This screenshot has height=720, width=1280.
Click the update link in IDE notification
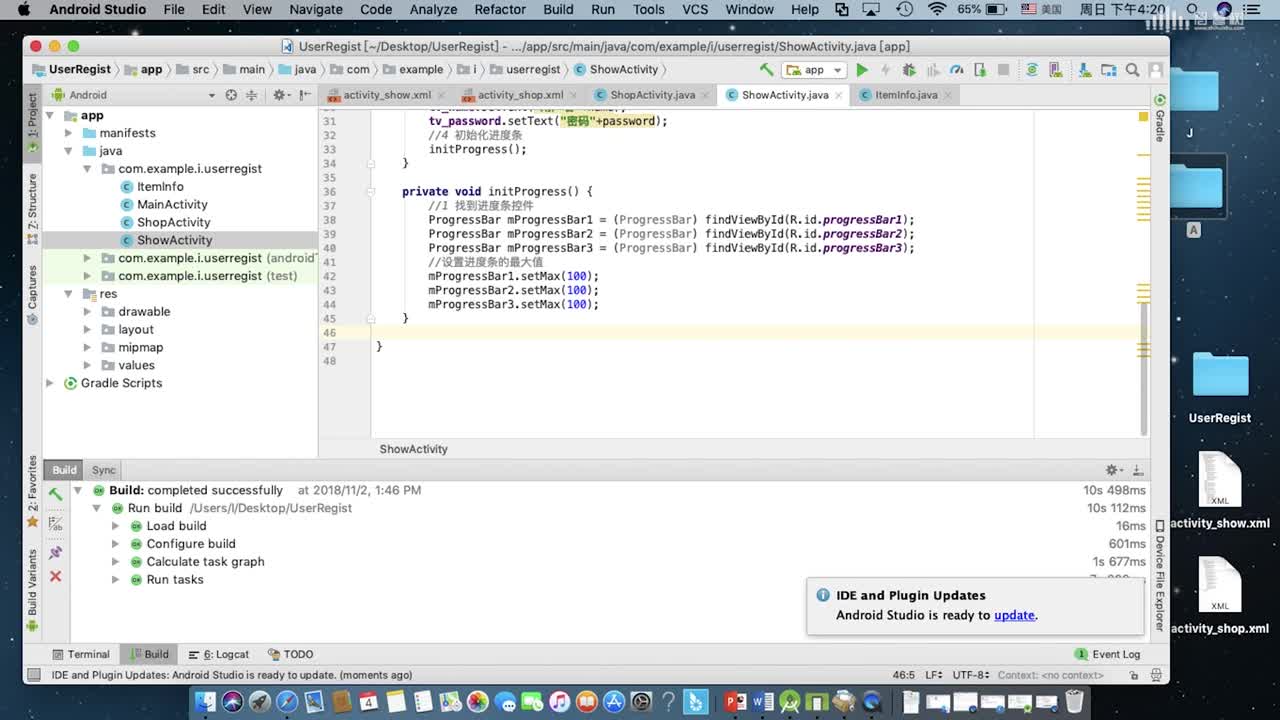pyautogui.click(x=1014, y=615)
